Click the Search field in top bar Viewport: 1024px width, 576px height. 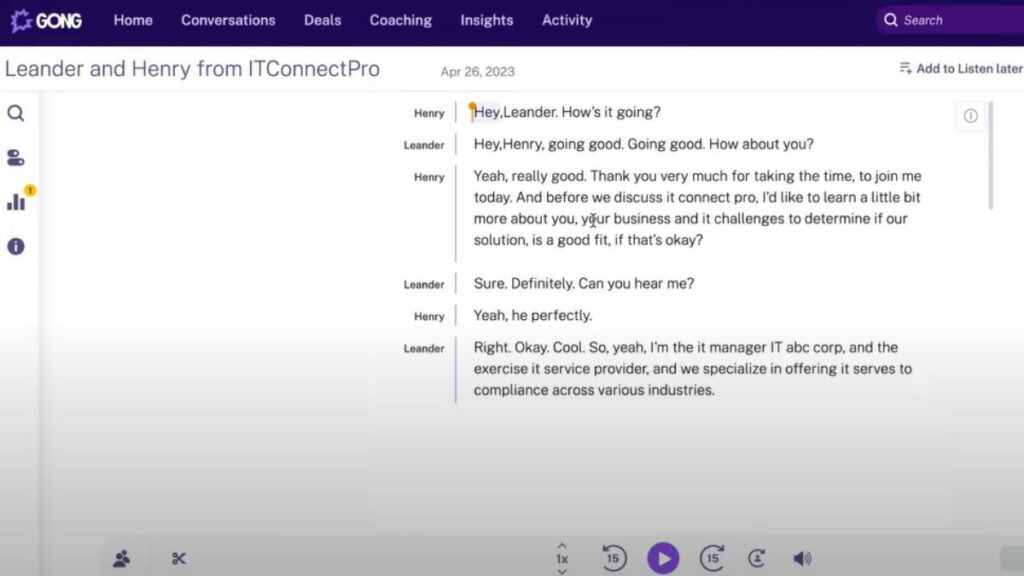click(x=950, y=20)
